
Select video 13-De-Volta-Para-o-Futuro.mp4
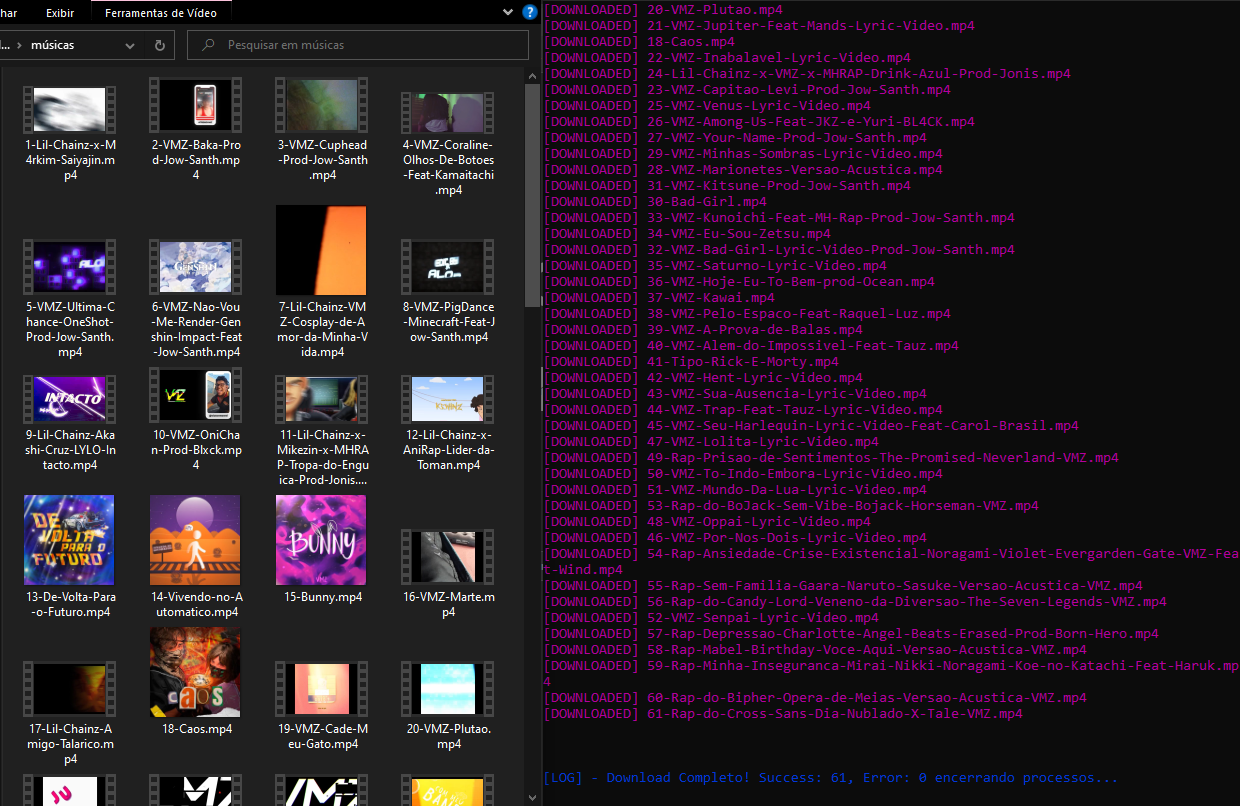[x=69, y=557]
